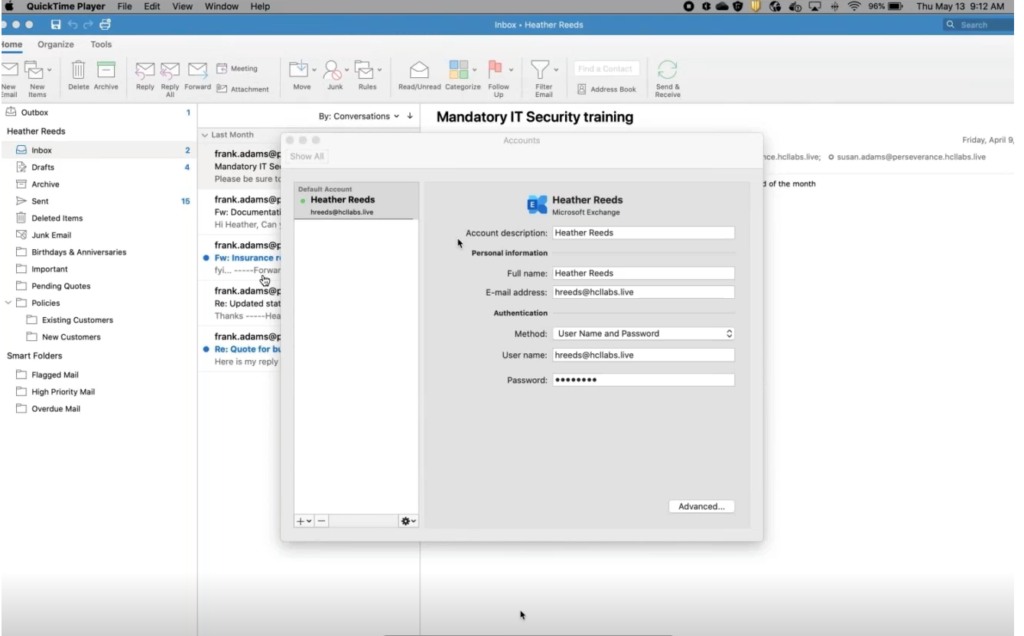This screenshot has width=1024, height=636.
Task: Select the Inbox folder
Action: (99, 150)
